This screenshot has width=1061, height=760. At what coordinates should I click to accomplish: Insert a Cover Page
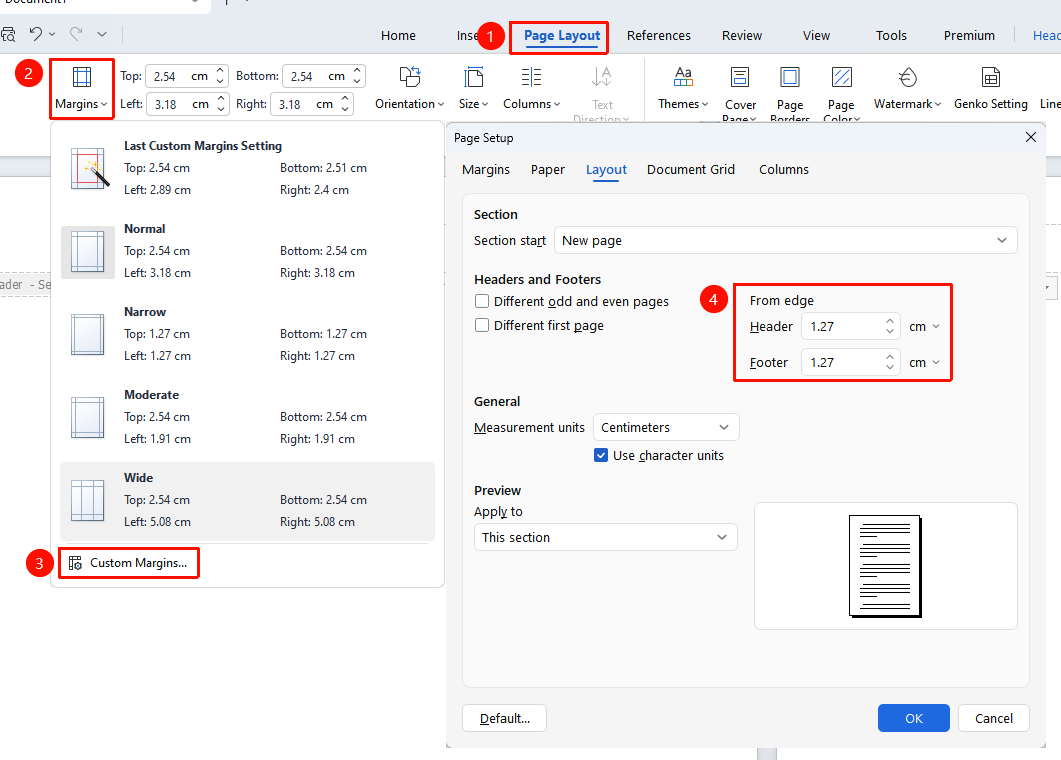pyautogui.click(x=740, y=93)
